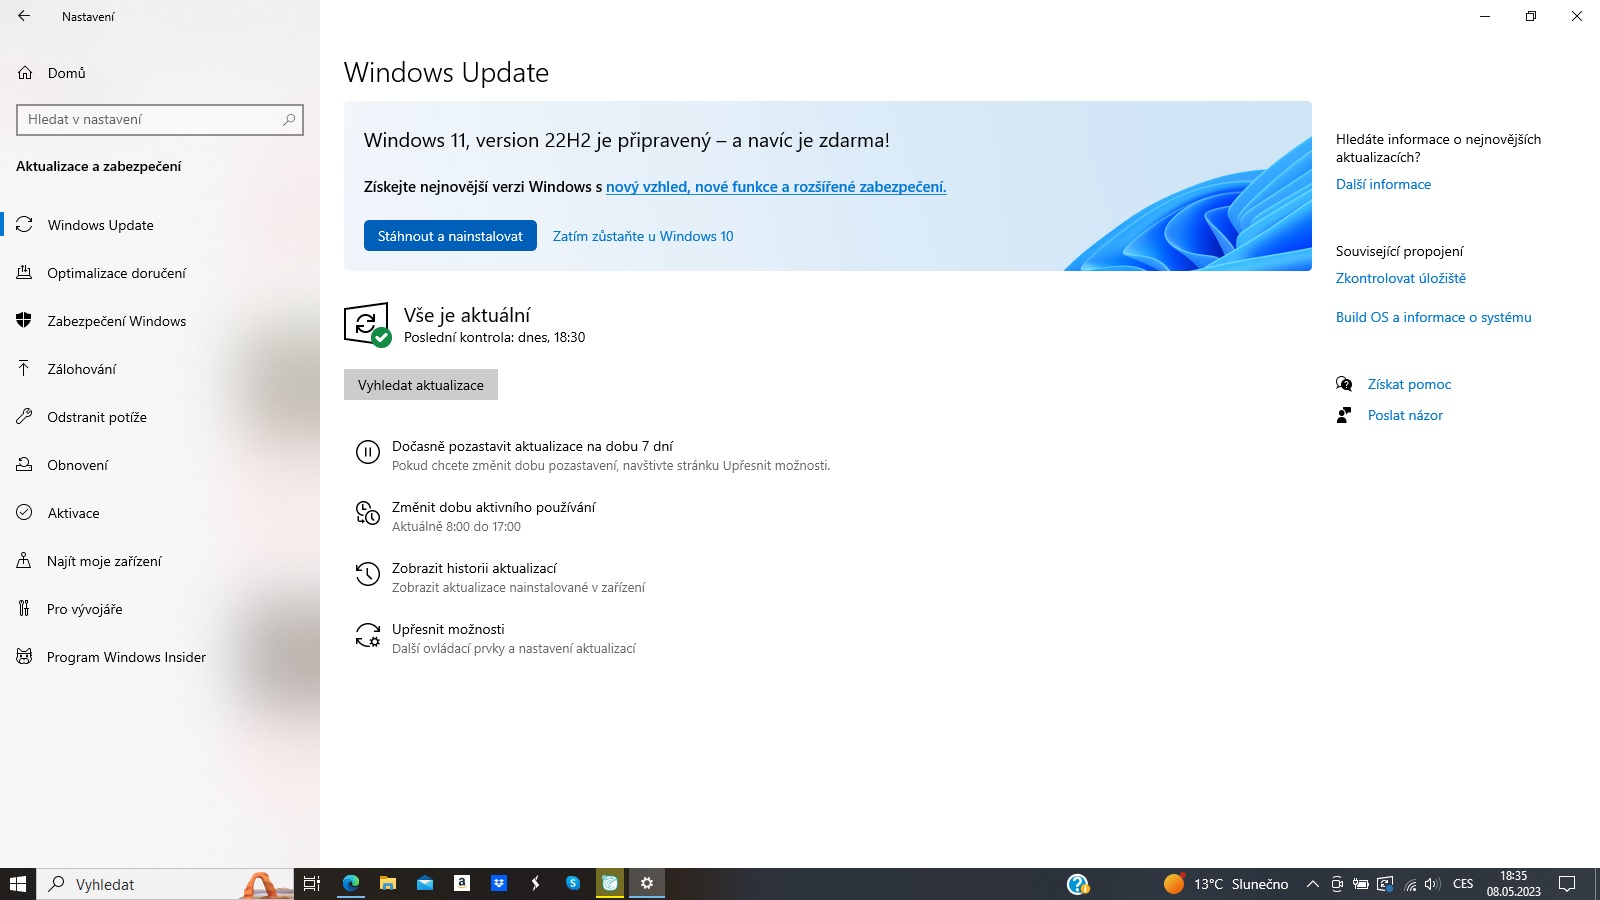The image size is (1600, 900).
Task: Open Zobrazit historii aktualizací
Action: pos(474,569)
